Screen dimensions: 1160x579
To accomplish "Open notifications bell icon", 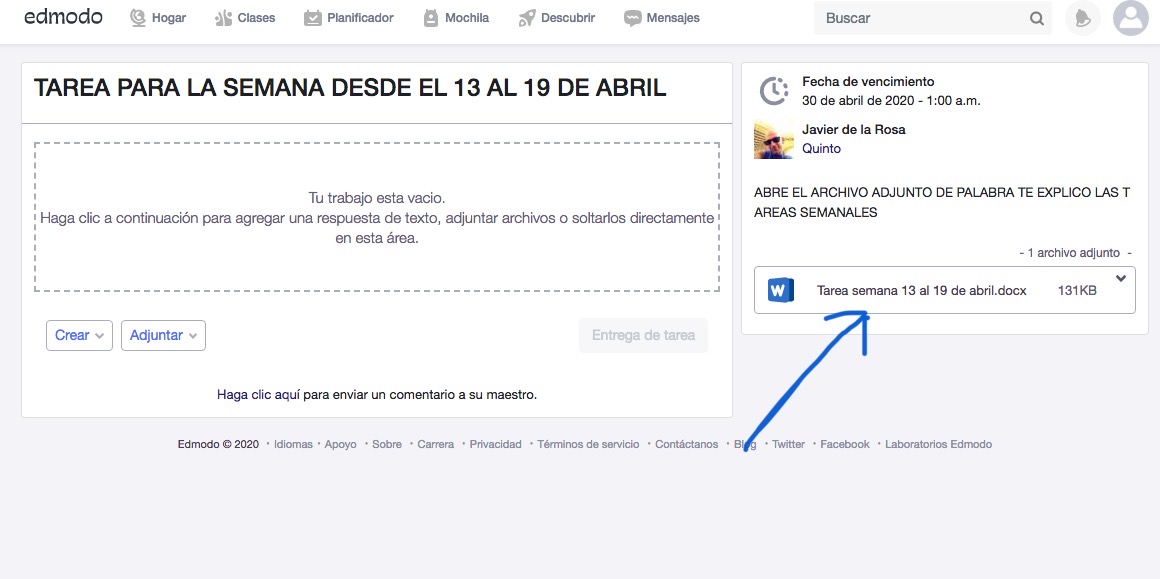I will coord(1082,18).
